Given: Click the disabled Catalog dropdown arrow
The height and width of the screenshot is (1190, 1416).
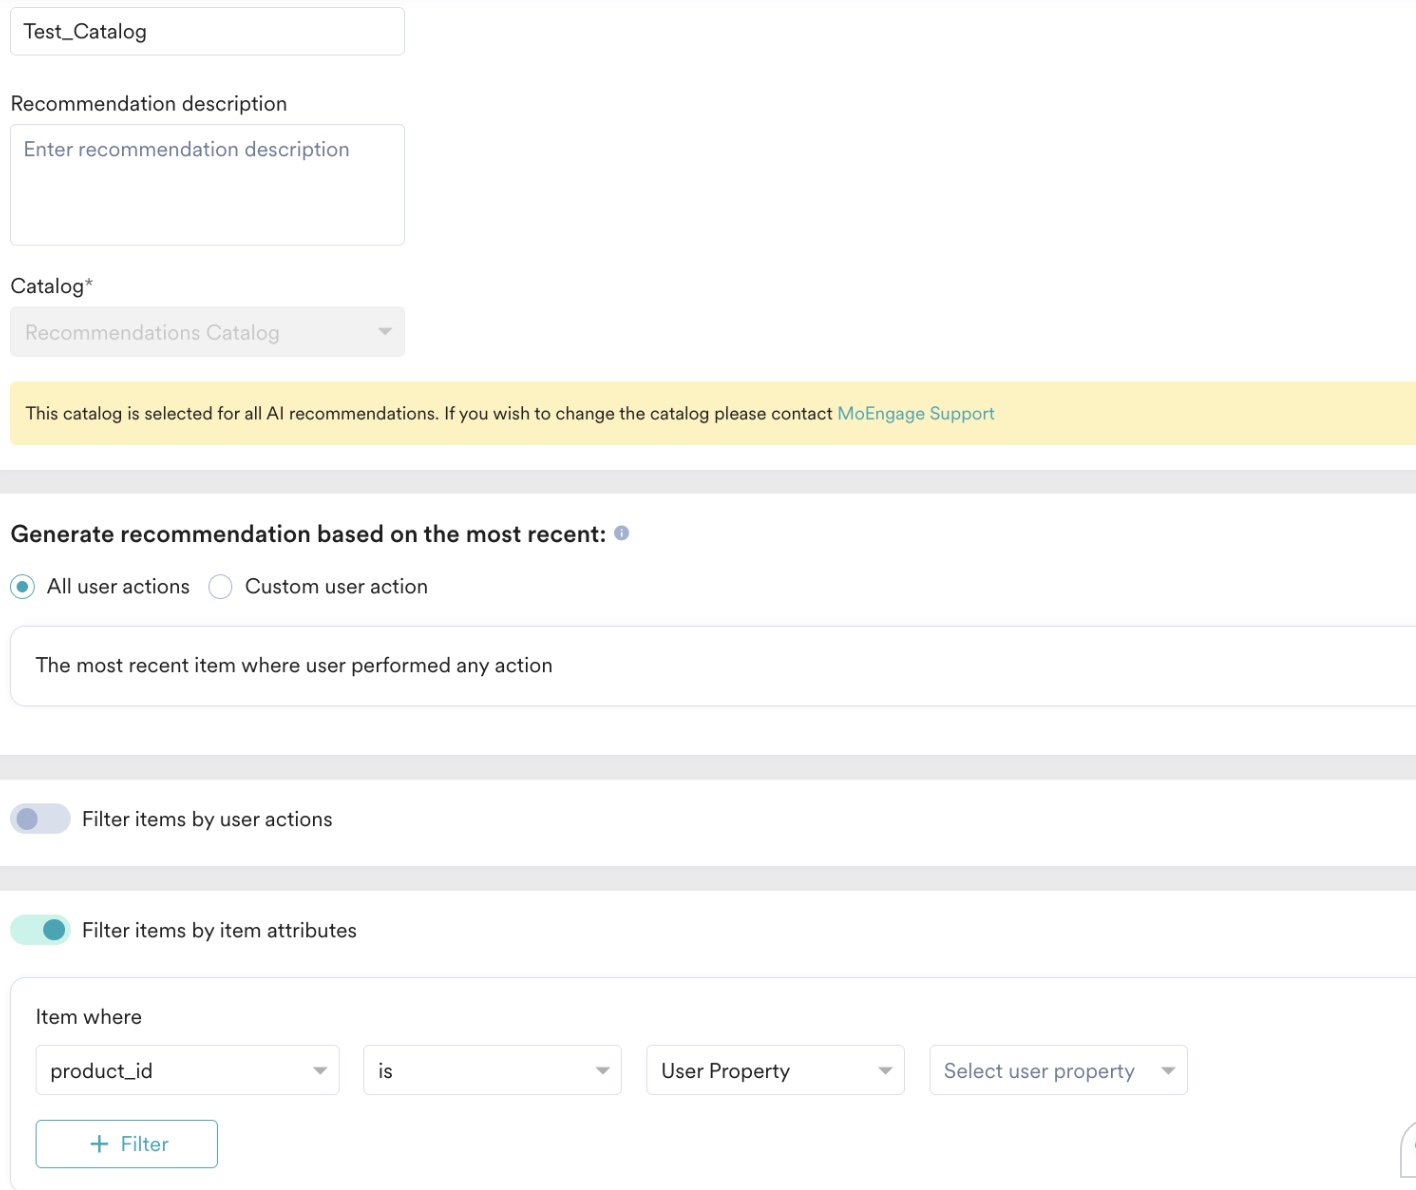Looking at the screenshot, I should (x=385, y=332).
